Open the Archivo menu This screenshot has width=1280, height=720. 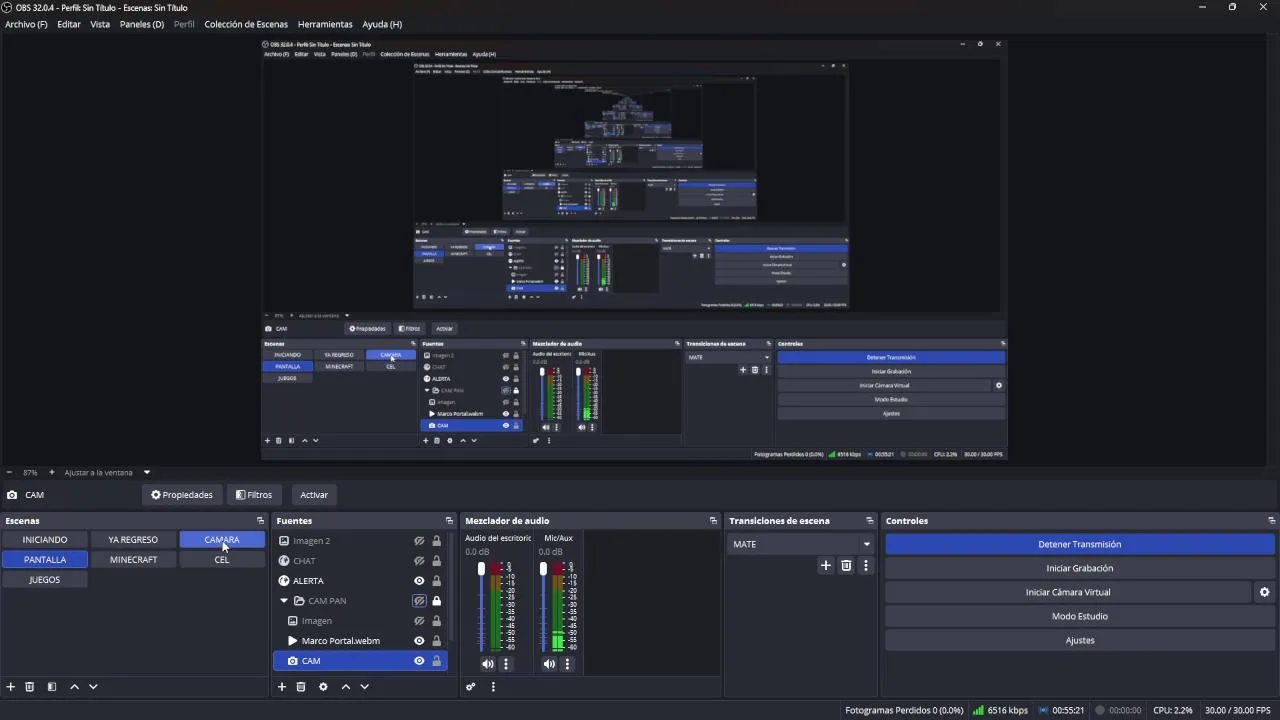[26, 24]
